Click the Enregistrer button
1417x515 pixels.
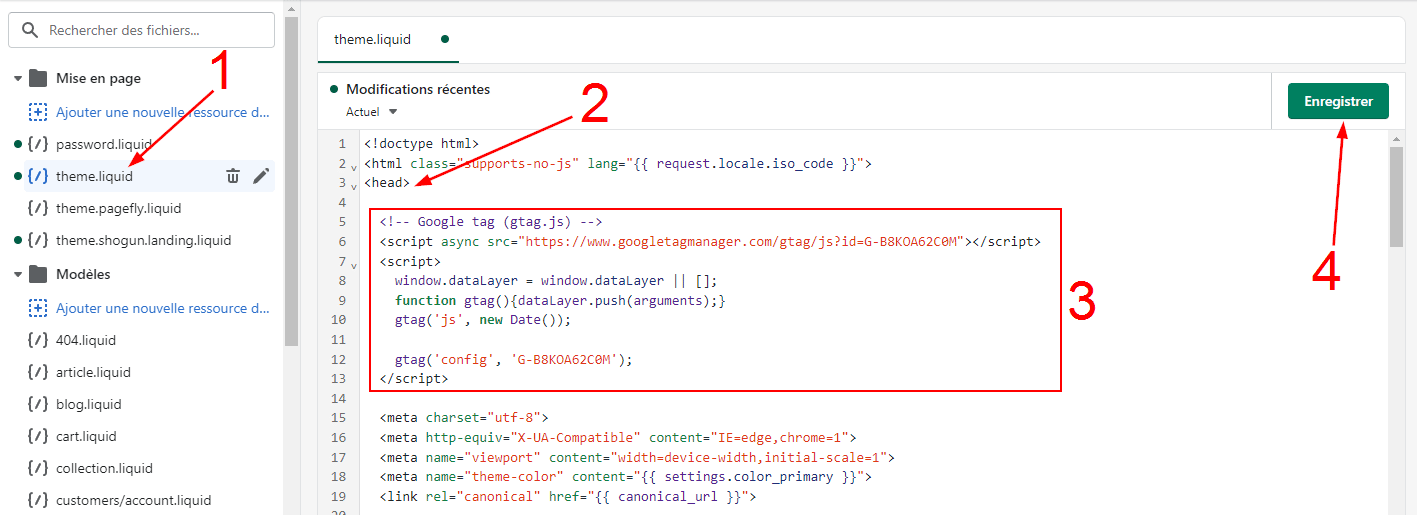pos(1338,101)
